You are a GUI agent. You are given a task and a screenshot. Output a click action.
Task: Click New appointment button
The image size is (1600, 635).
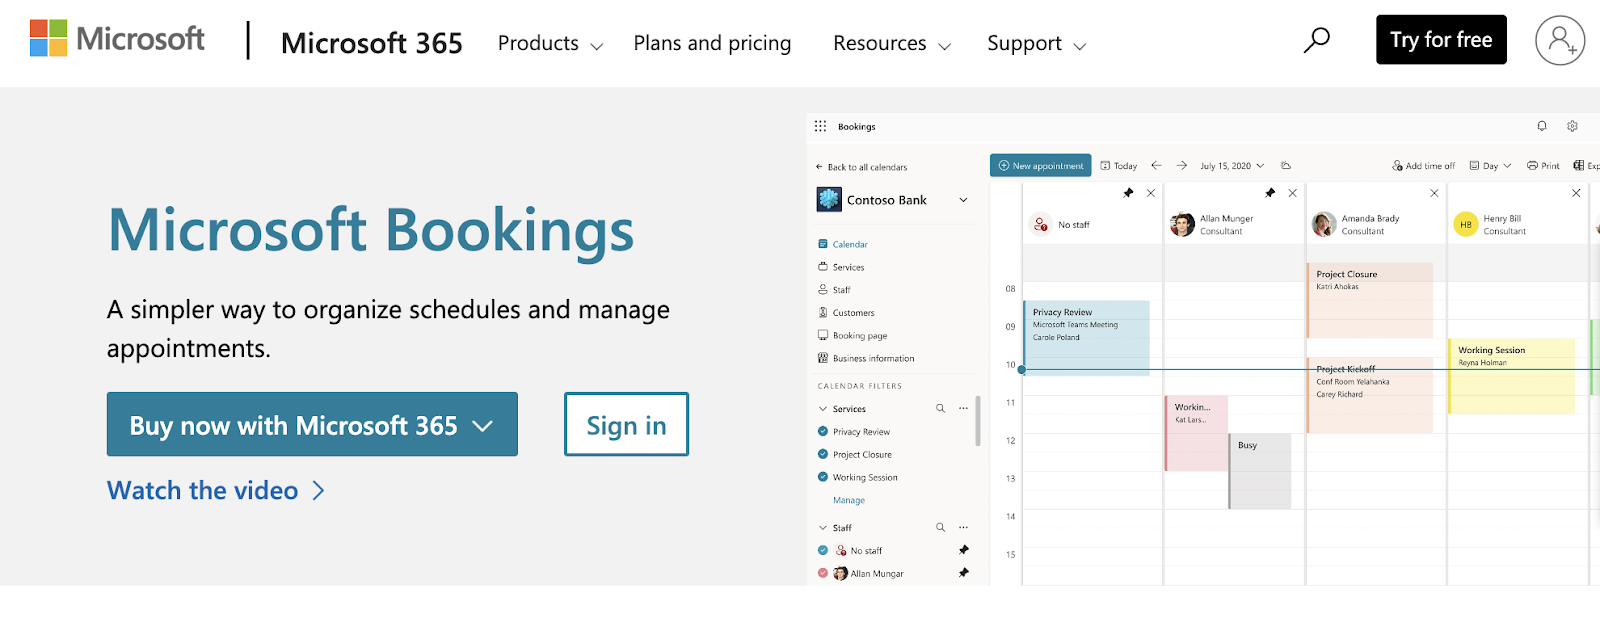tap(1041, 165)
